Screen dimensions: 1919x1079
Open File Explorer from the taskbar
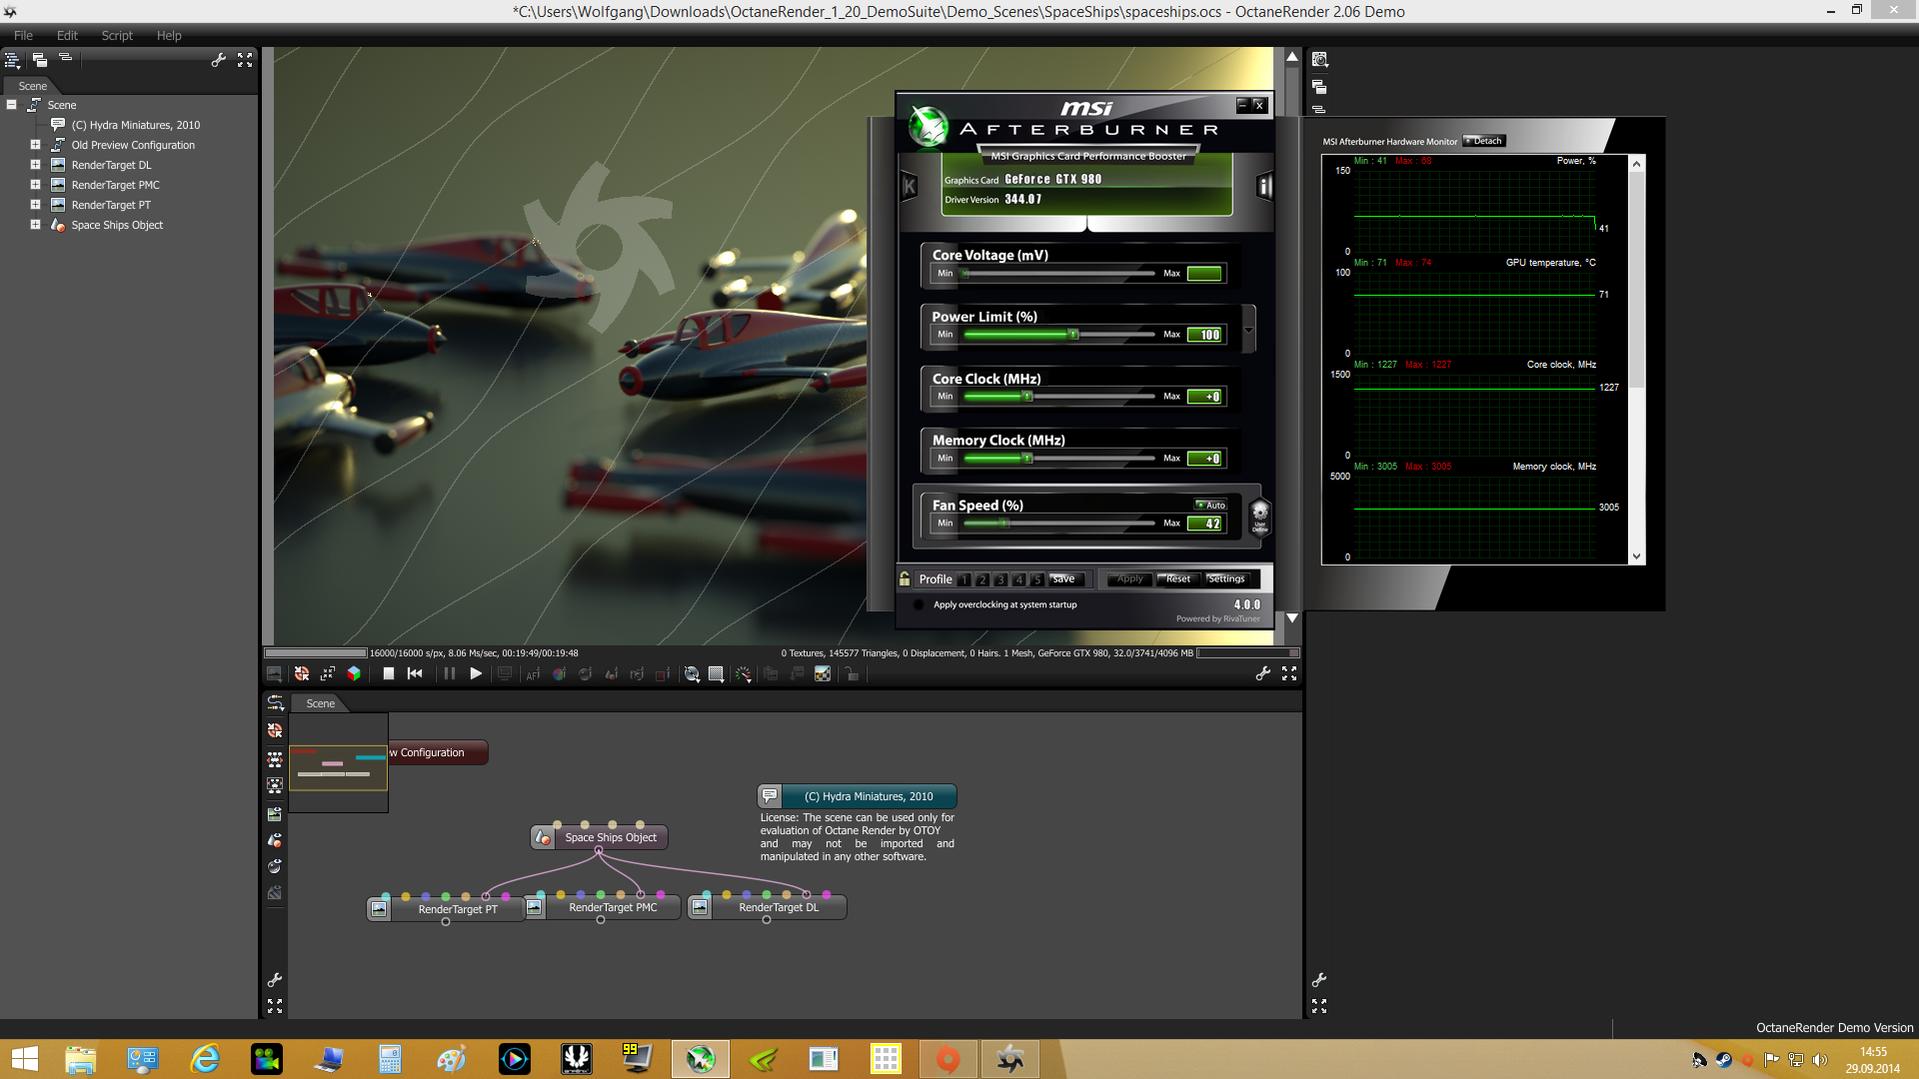[81, 1059]
